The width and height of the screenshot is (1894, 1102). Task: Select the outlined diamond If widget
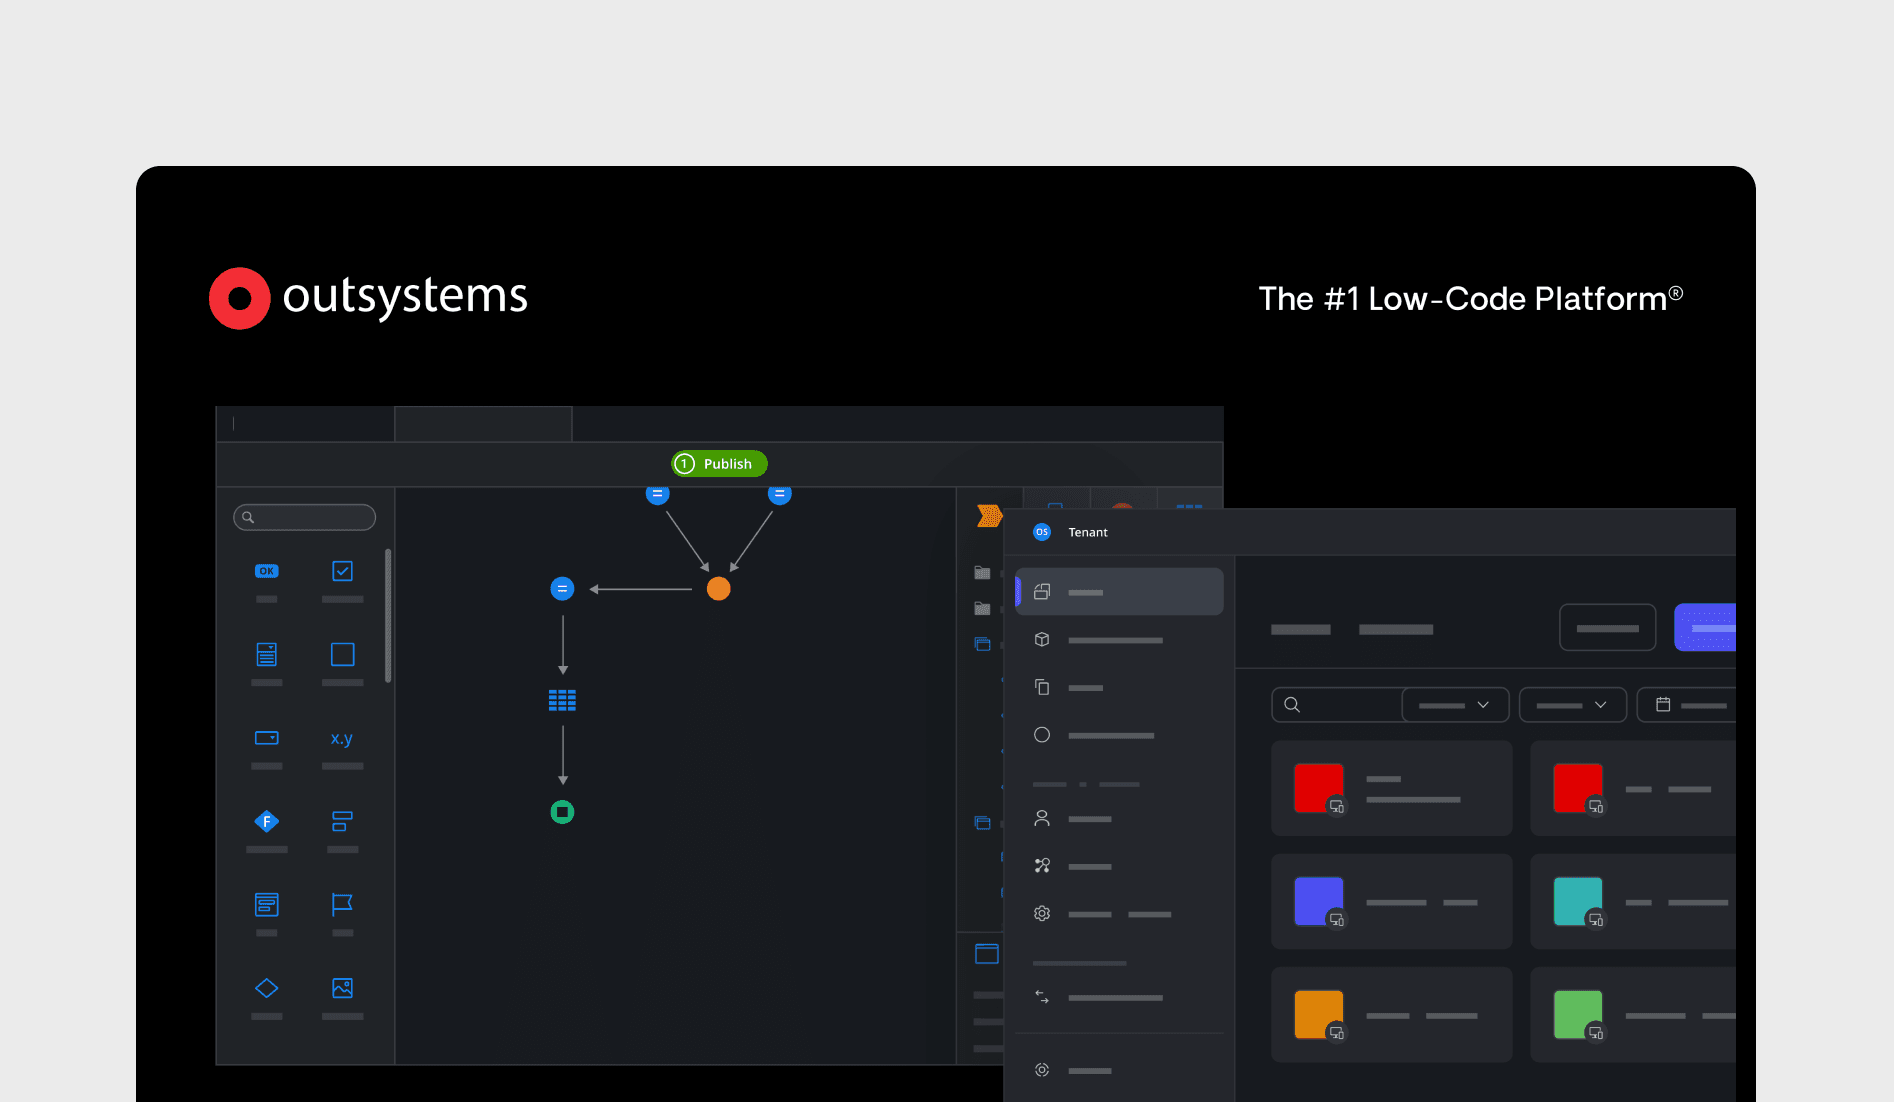(x=267, y=988)
